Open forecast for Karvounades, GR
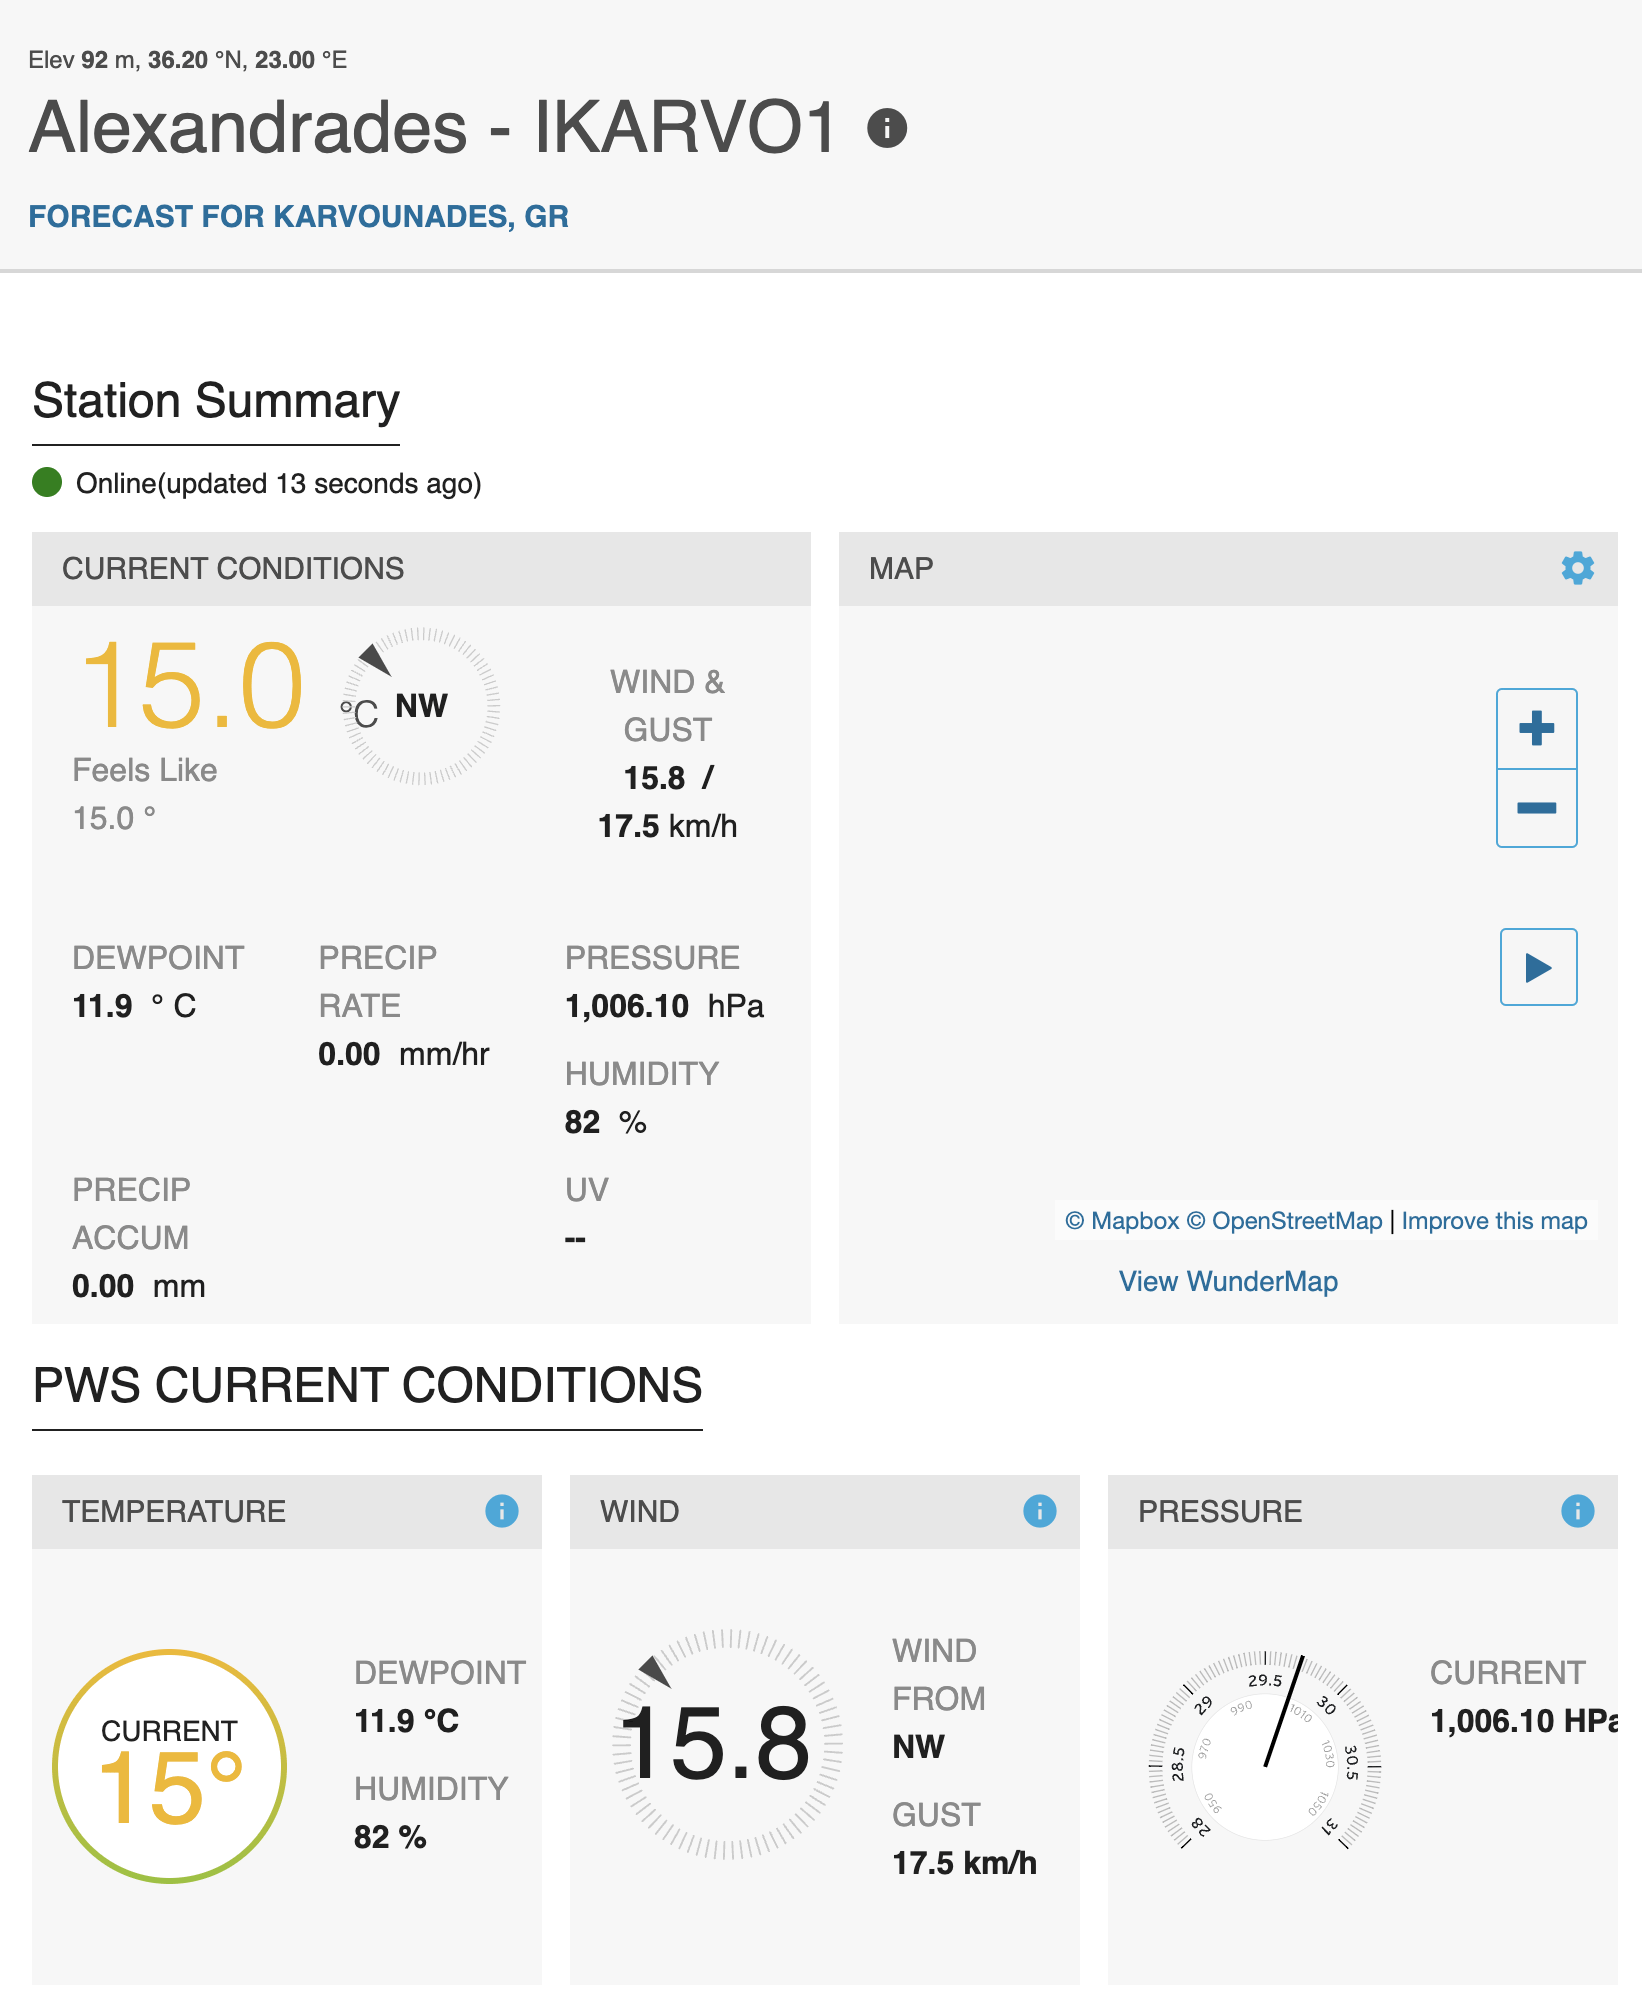Viewport: 1642px width, 2004px height. coord(298,216)
